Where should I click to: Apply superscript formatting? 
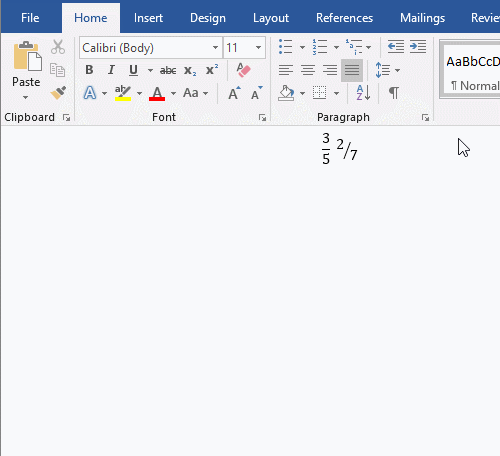[212, 70]
